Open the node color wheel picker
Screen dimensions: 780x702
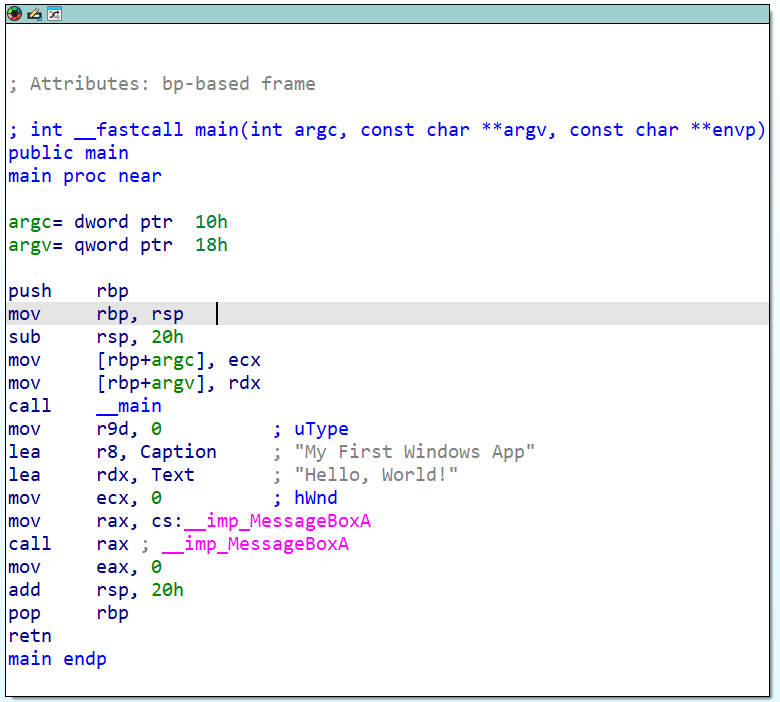point(14,13)
